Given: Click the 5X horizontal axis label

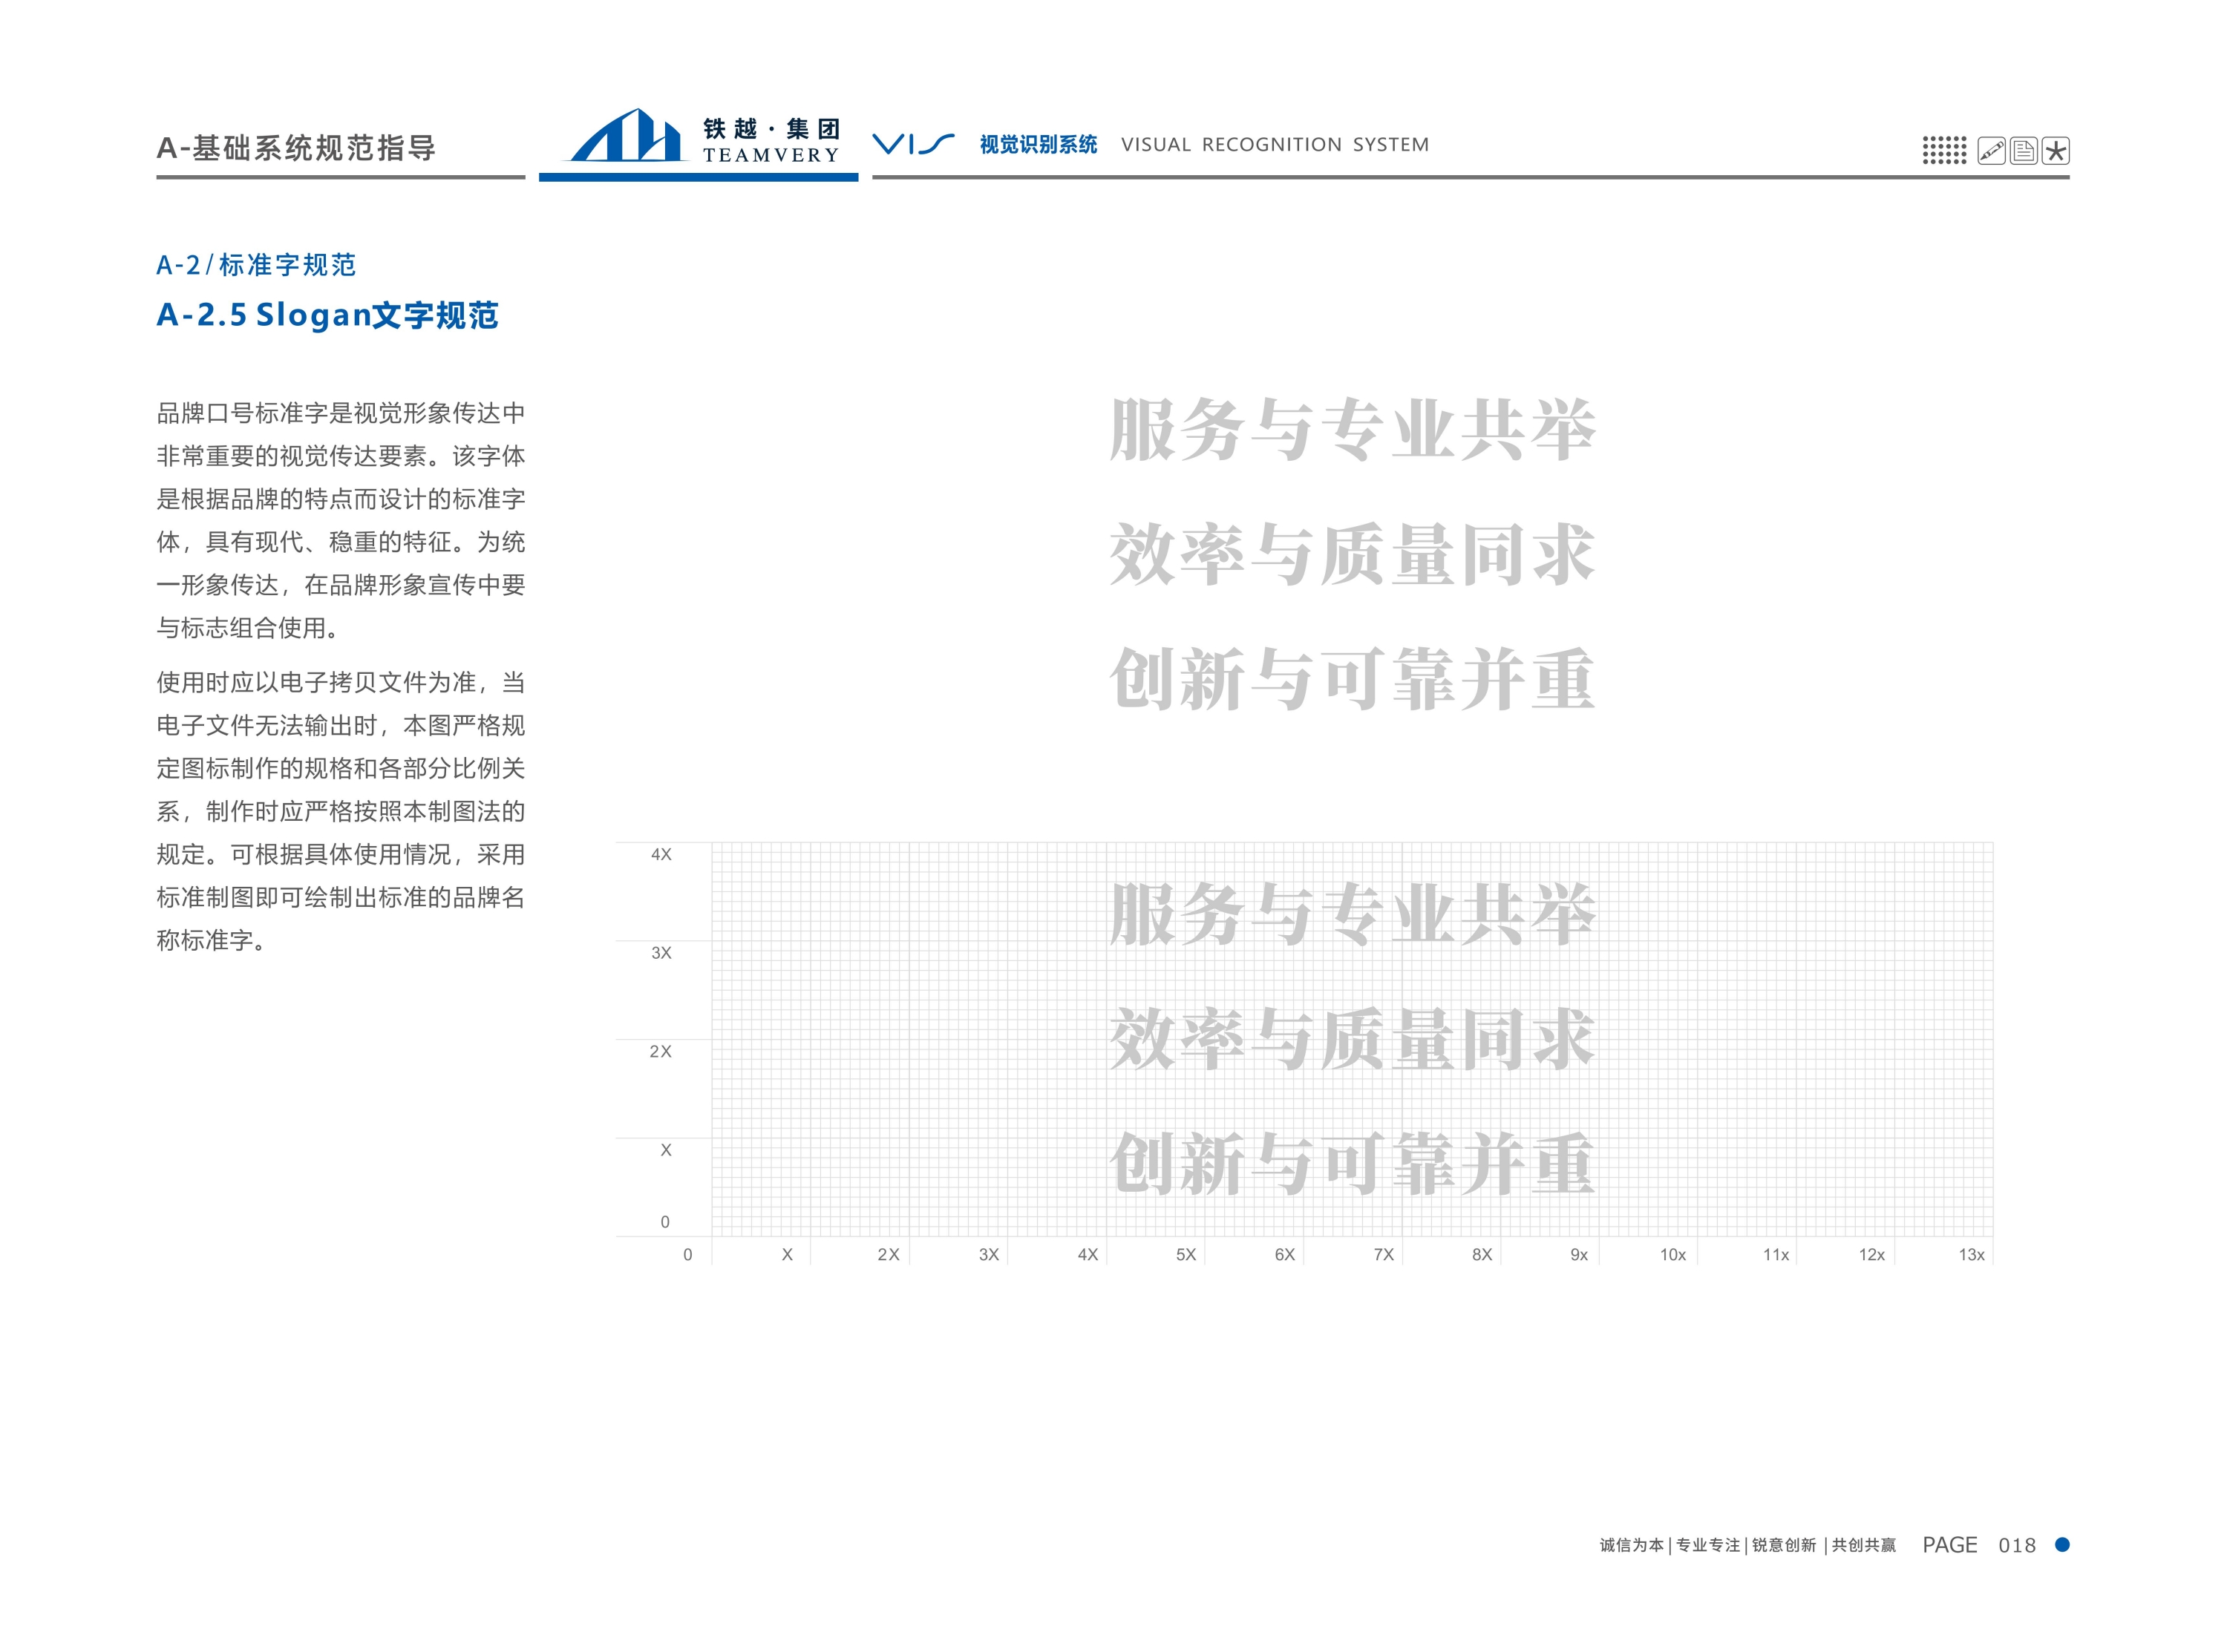Looking at the screenshot, I should tap(1185, 1254).
